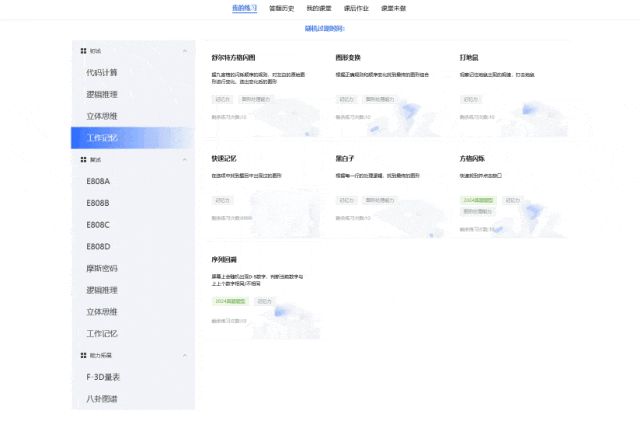The width and height of the screenshot is (640, 421).
Task: Select 代码计算 in the sidebar
Action: [101, 73]
